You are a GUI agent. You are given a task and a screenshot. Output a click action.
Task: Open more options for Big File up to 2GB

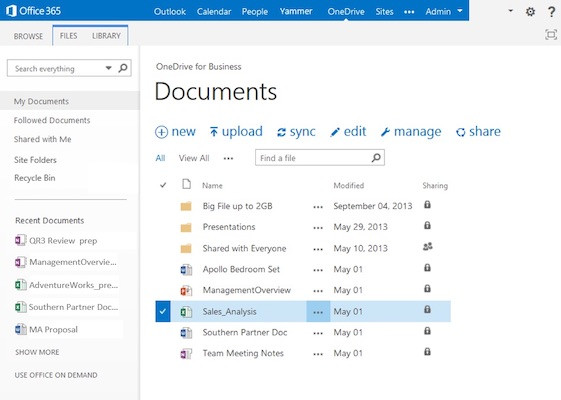pyautogui.click(x=318, y=207)
